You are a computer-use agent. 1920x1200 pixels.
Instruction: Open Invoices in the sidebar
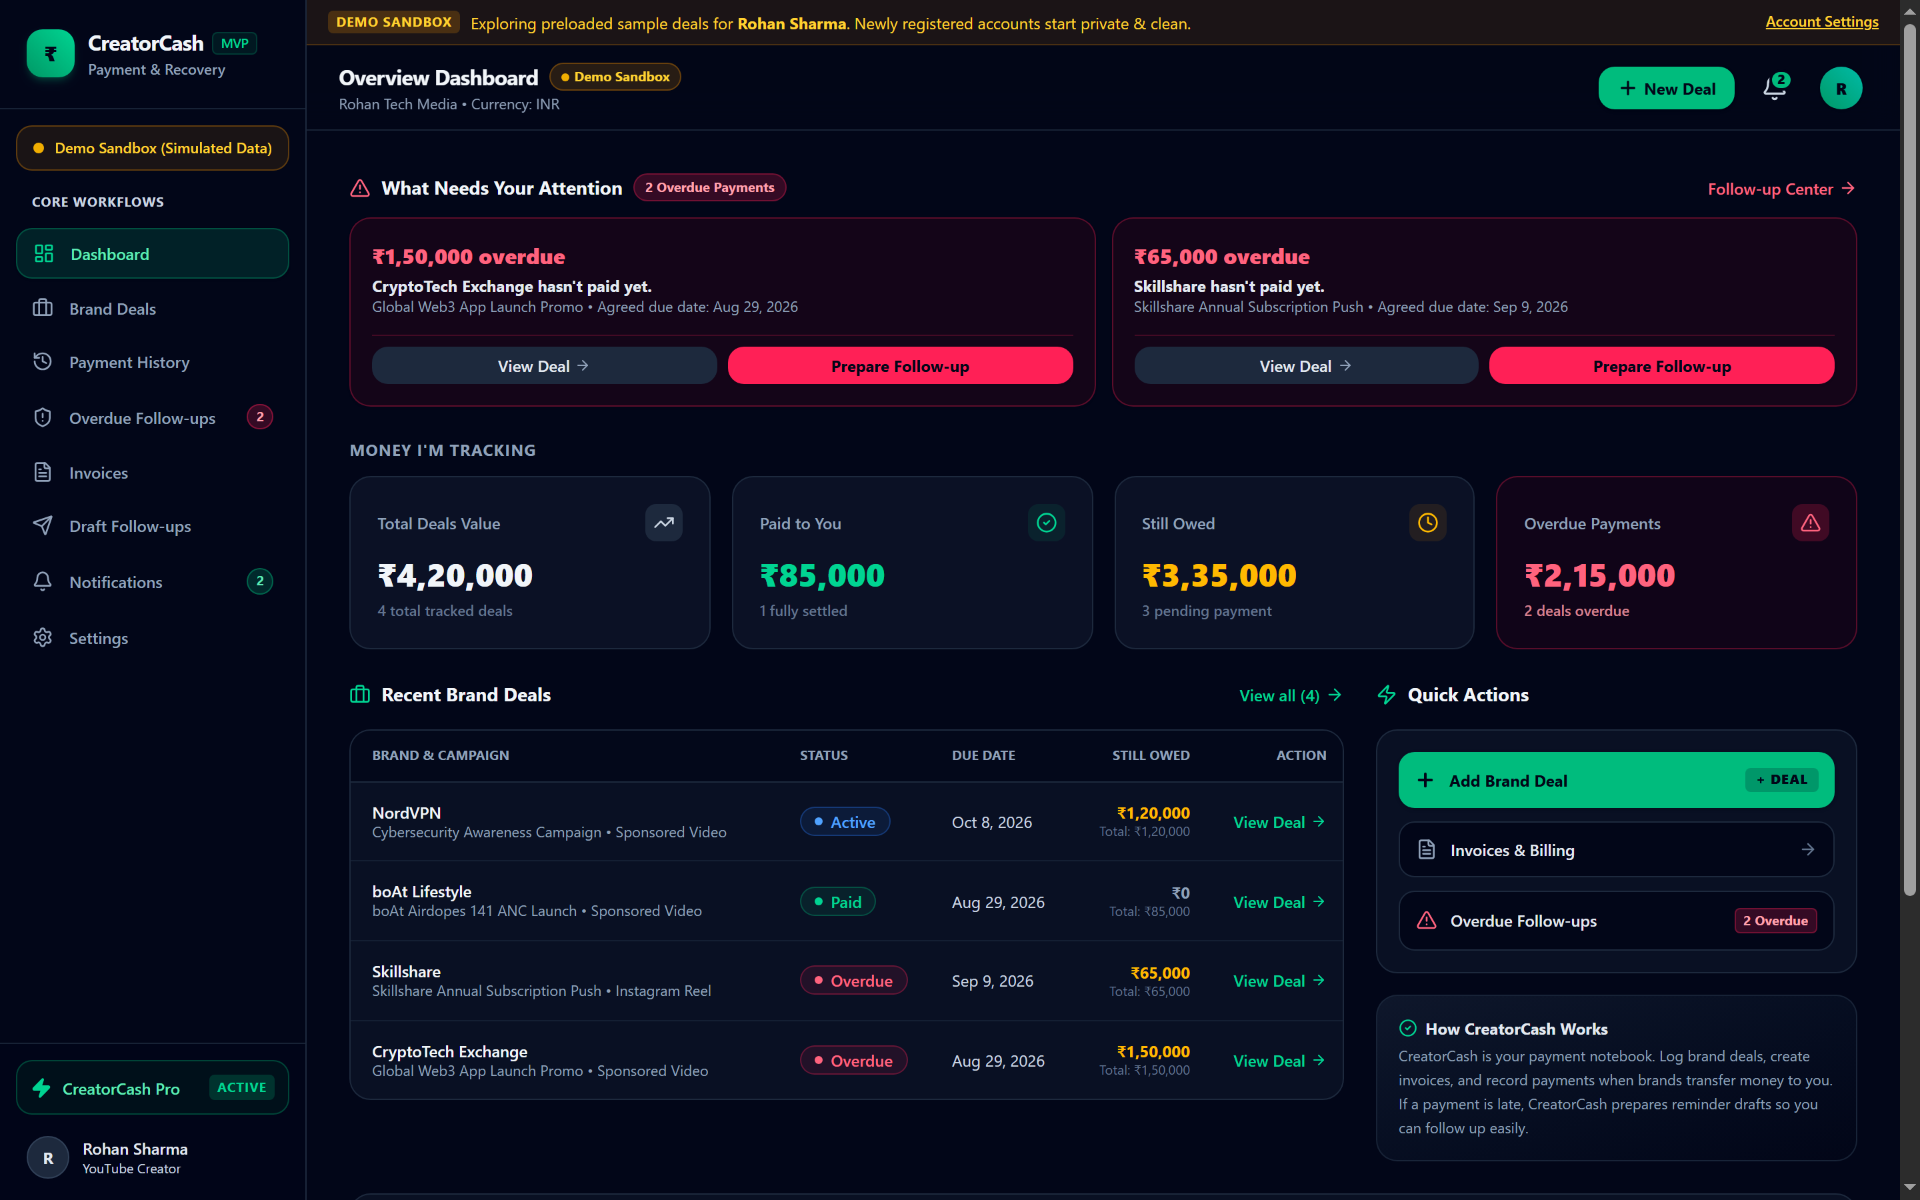153,473
